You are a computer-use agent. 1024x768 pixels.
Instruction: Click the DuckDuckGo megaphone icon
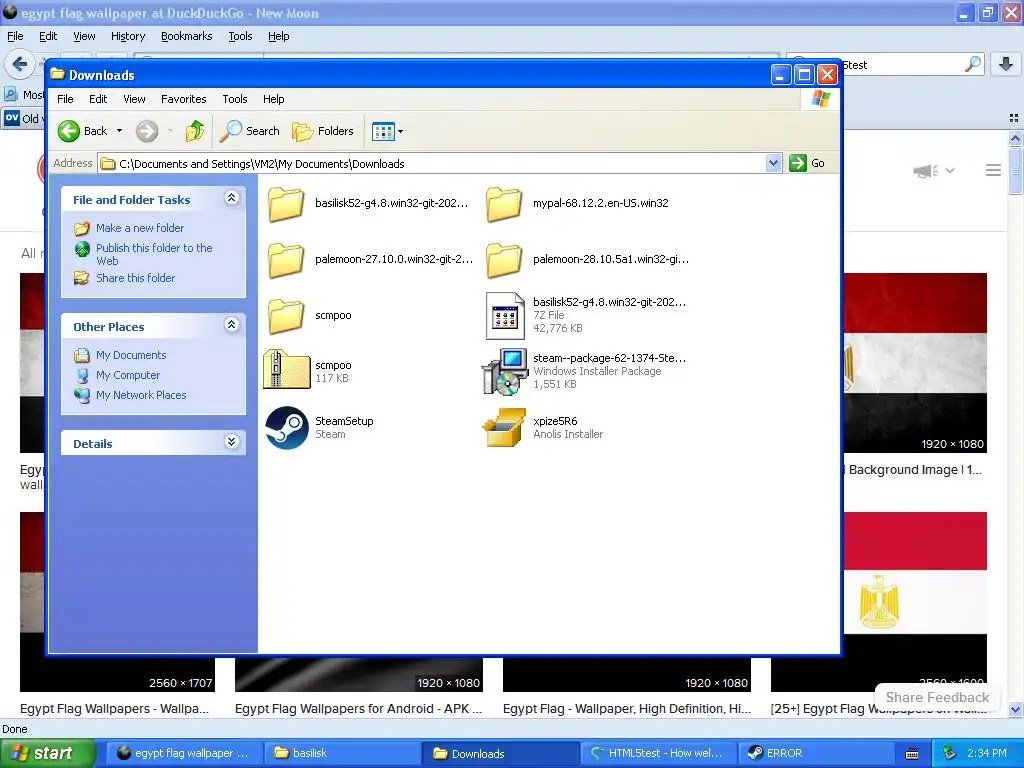coord(925,171)
